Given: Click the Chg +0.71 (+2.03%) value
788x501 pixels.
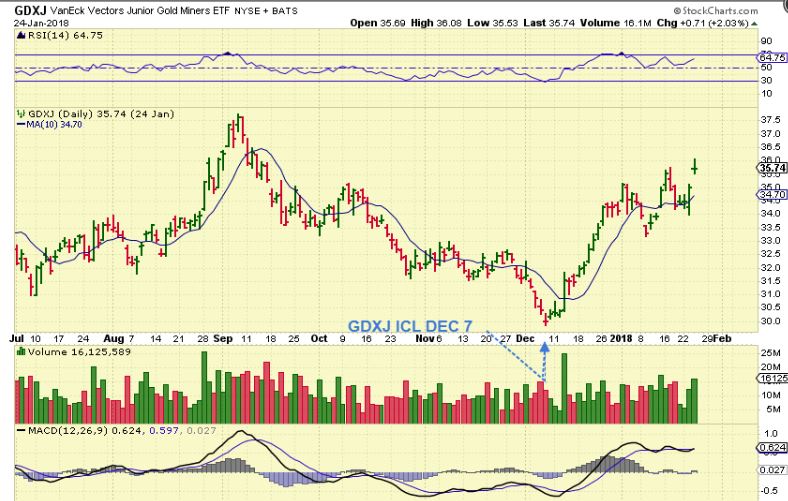Looking at the screenshot, I should tap(703, 23).
